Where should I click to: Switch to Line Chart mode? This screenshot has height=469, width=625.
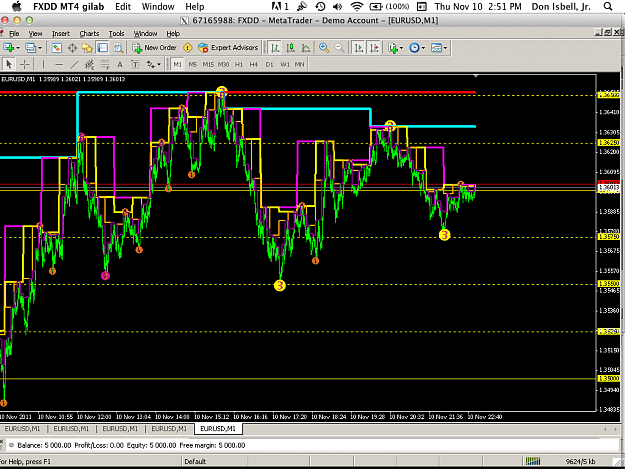306,48
